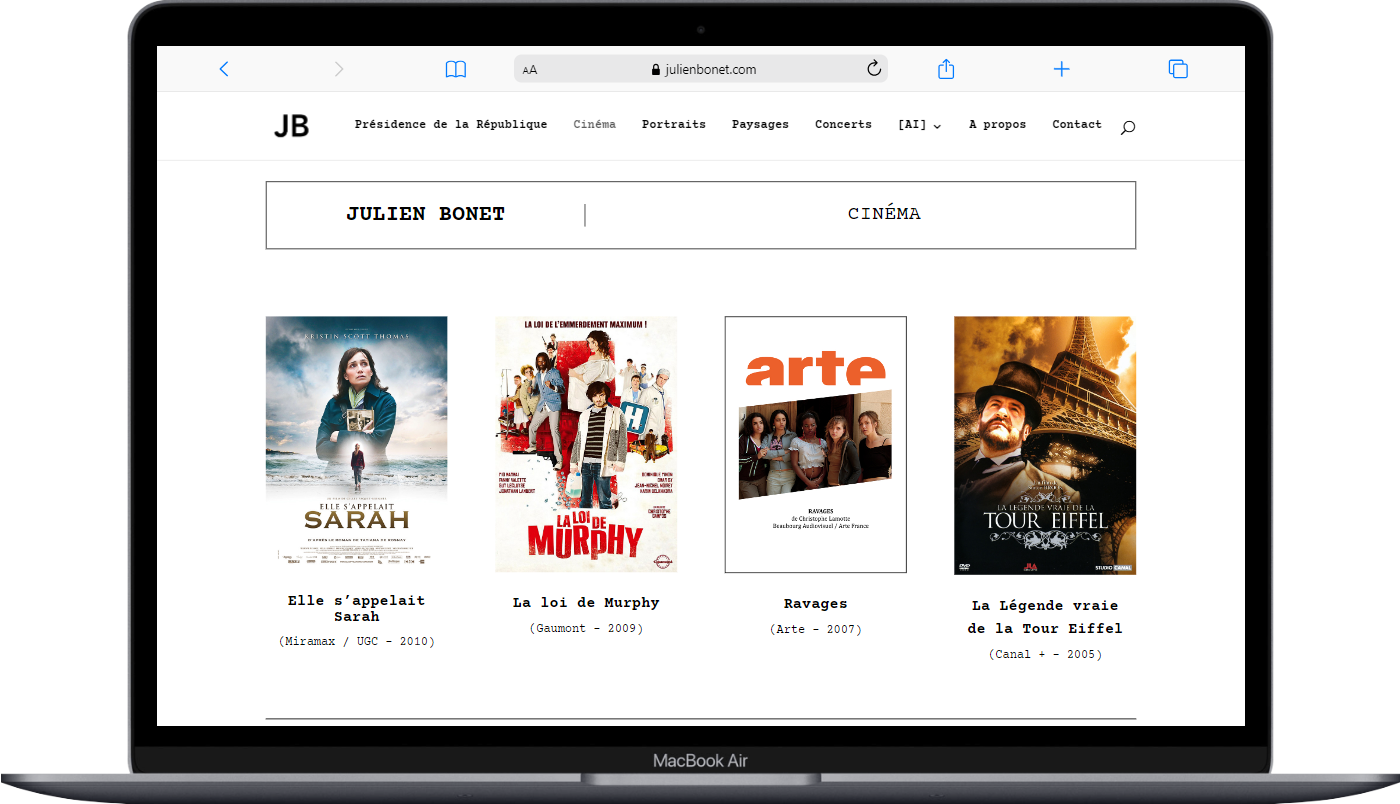Open the Concerts menu item
The height and width of the screenshot is (804, 1400).
[x=843, y=125]
